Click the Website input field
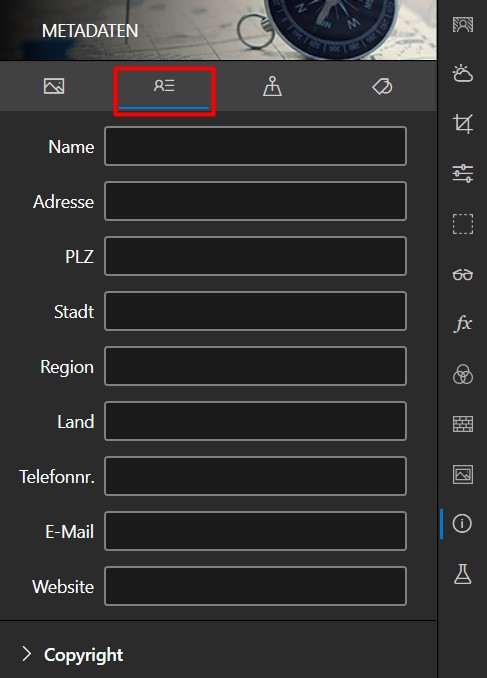The width and height of the screenshot is (487, 678). click(255, 586)
